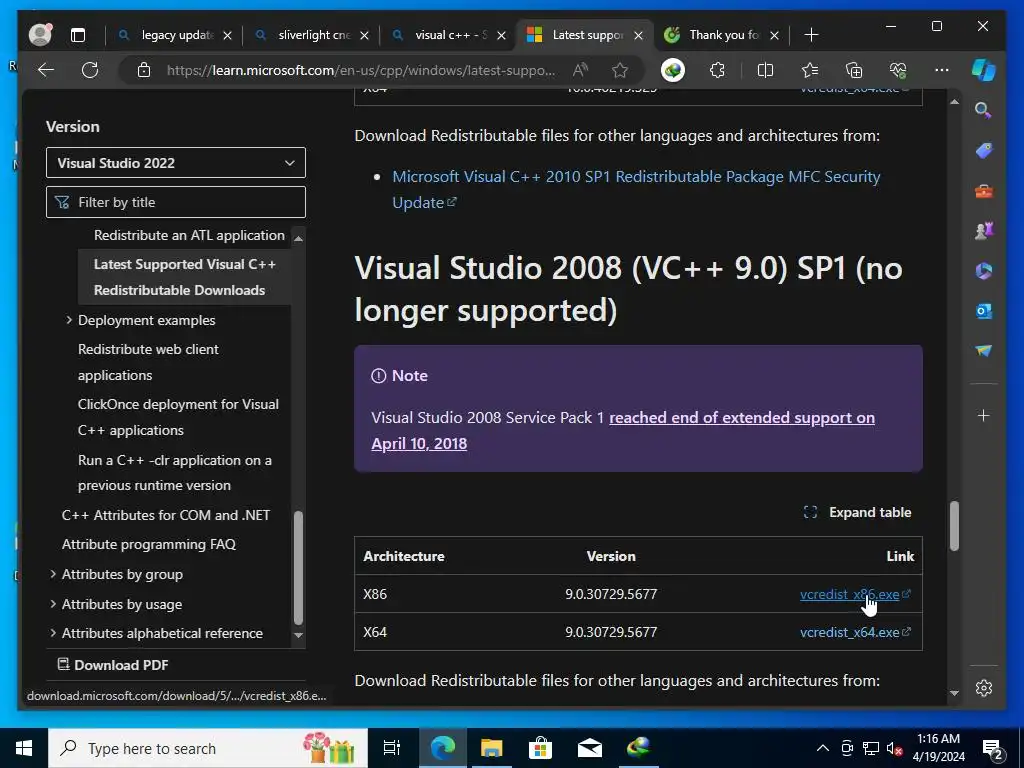Customize sidebar with plus icon
Viewport: 1024px width, 768px height.
[x=984, y=415]
